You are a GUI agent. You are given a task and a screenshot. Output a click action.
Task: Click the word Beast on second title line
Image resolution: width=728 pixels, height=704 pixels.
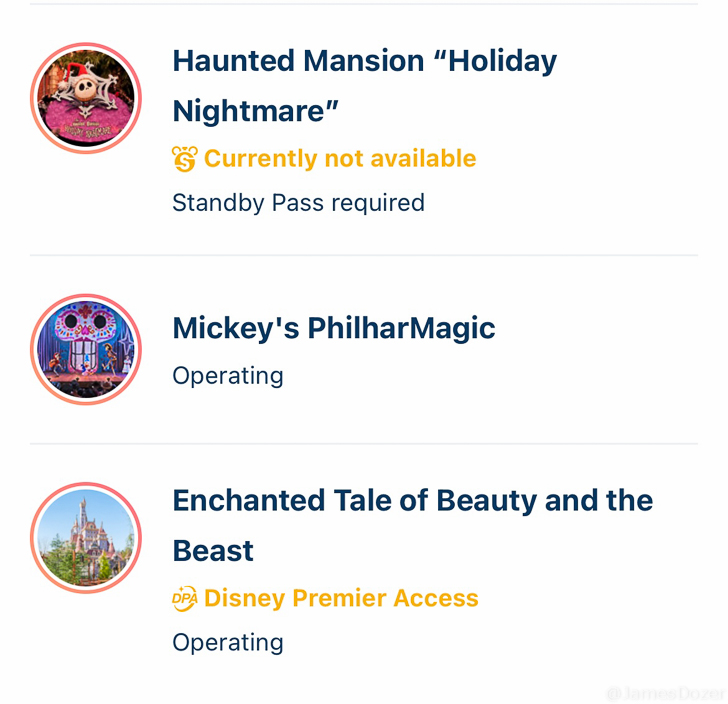point(213,551)
